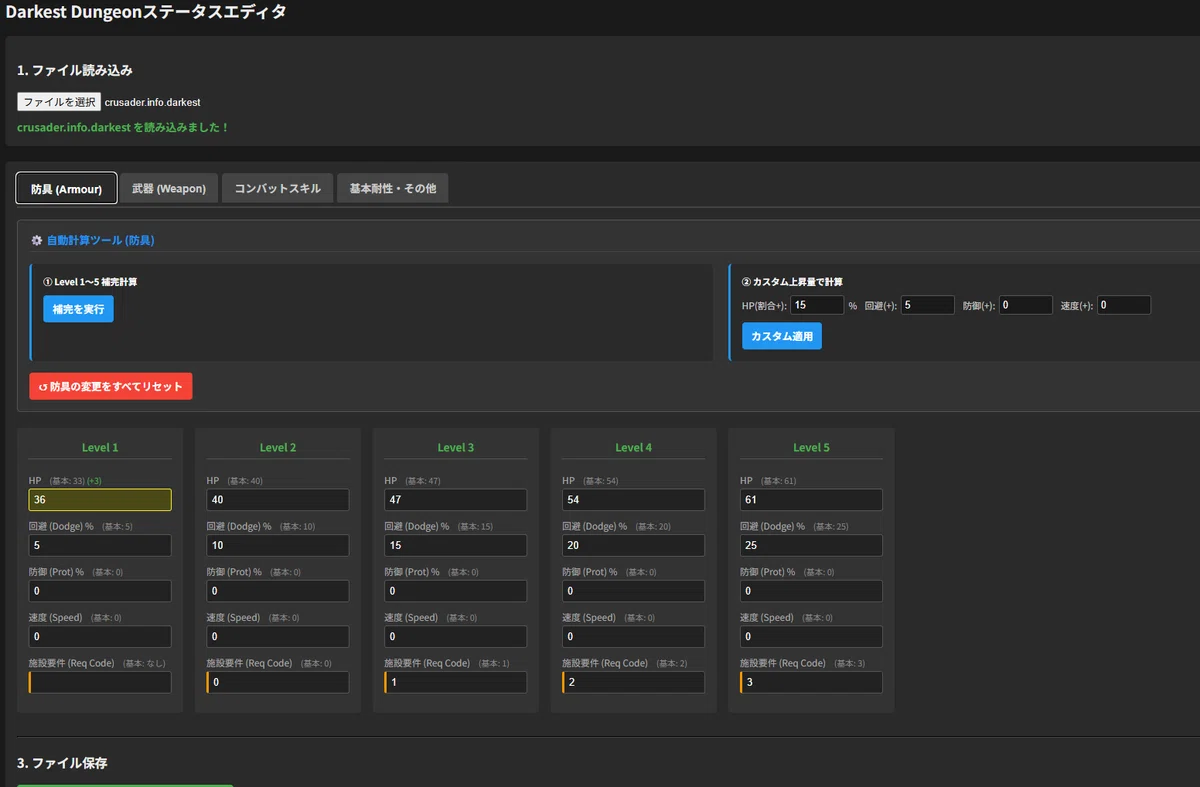Click the ② カスタム上昇量で計算 label
This screenshot has width=1200, height=787.
pyautogui.click(x=792, y=282)
